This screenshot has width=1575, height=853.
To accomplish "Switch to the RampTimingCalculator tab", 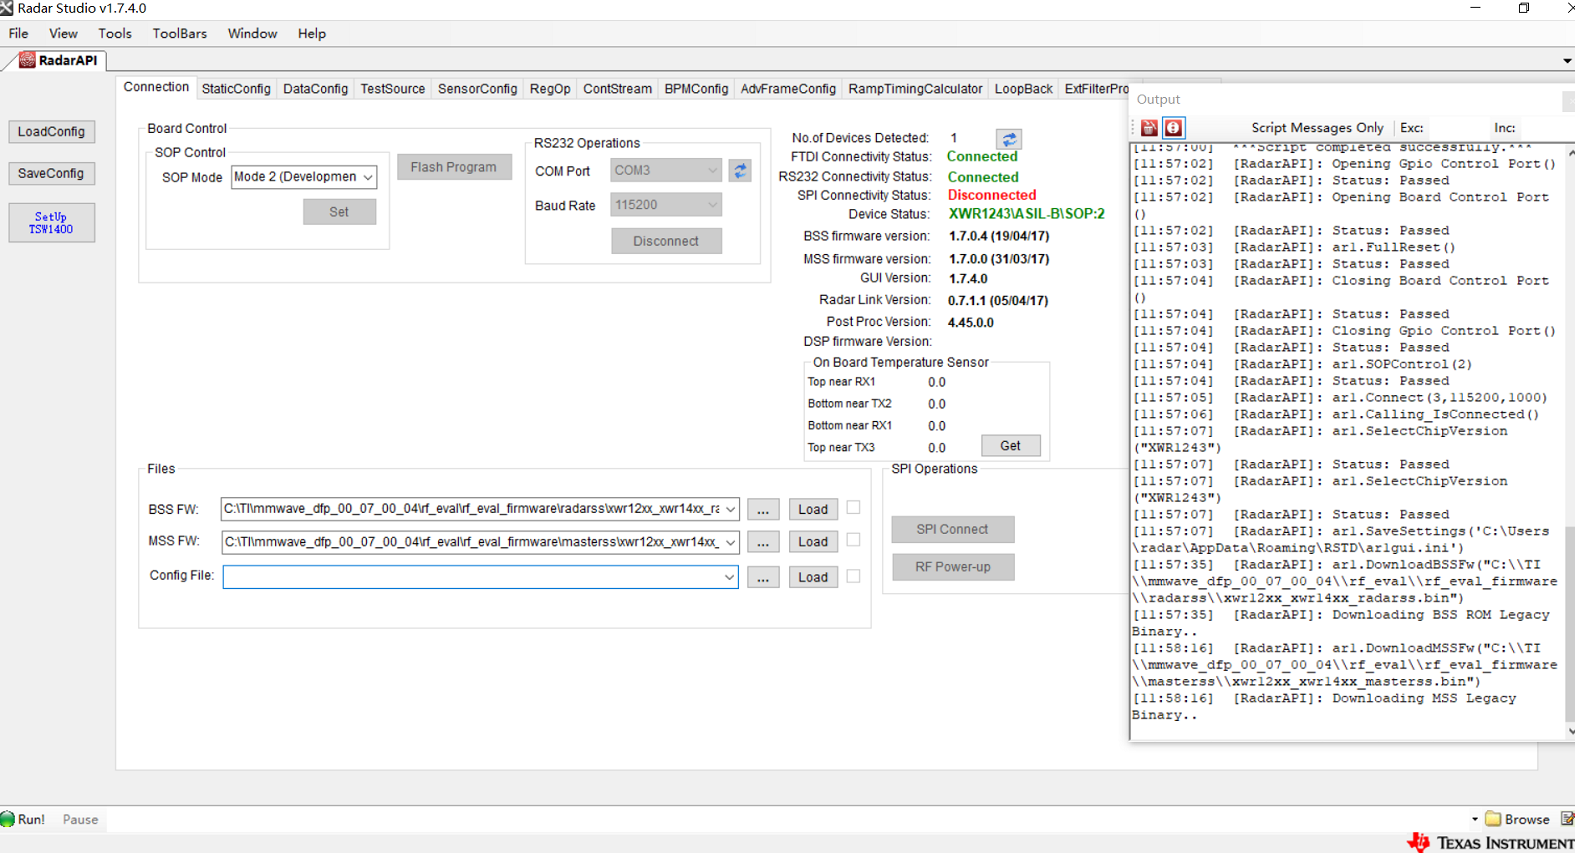I will [x=916, y=89].
